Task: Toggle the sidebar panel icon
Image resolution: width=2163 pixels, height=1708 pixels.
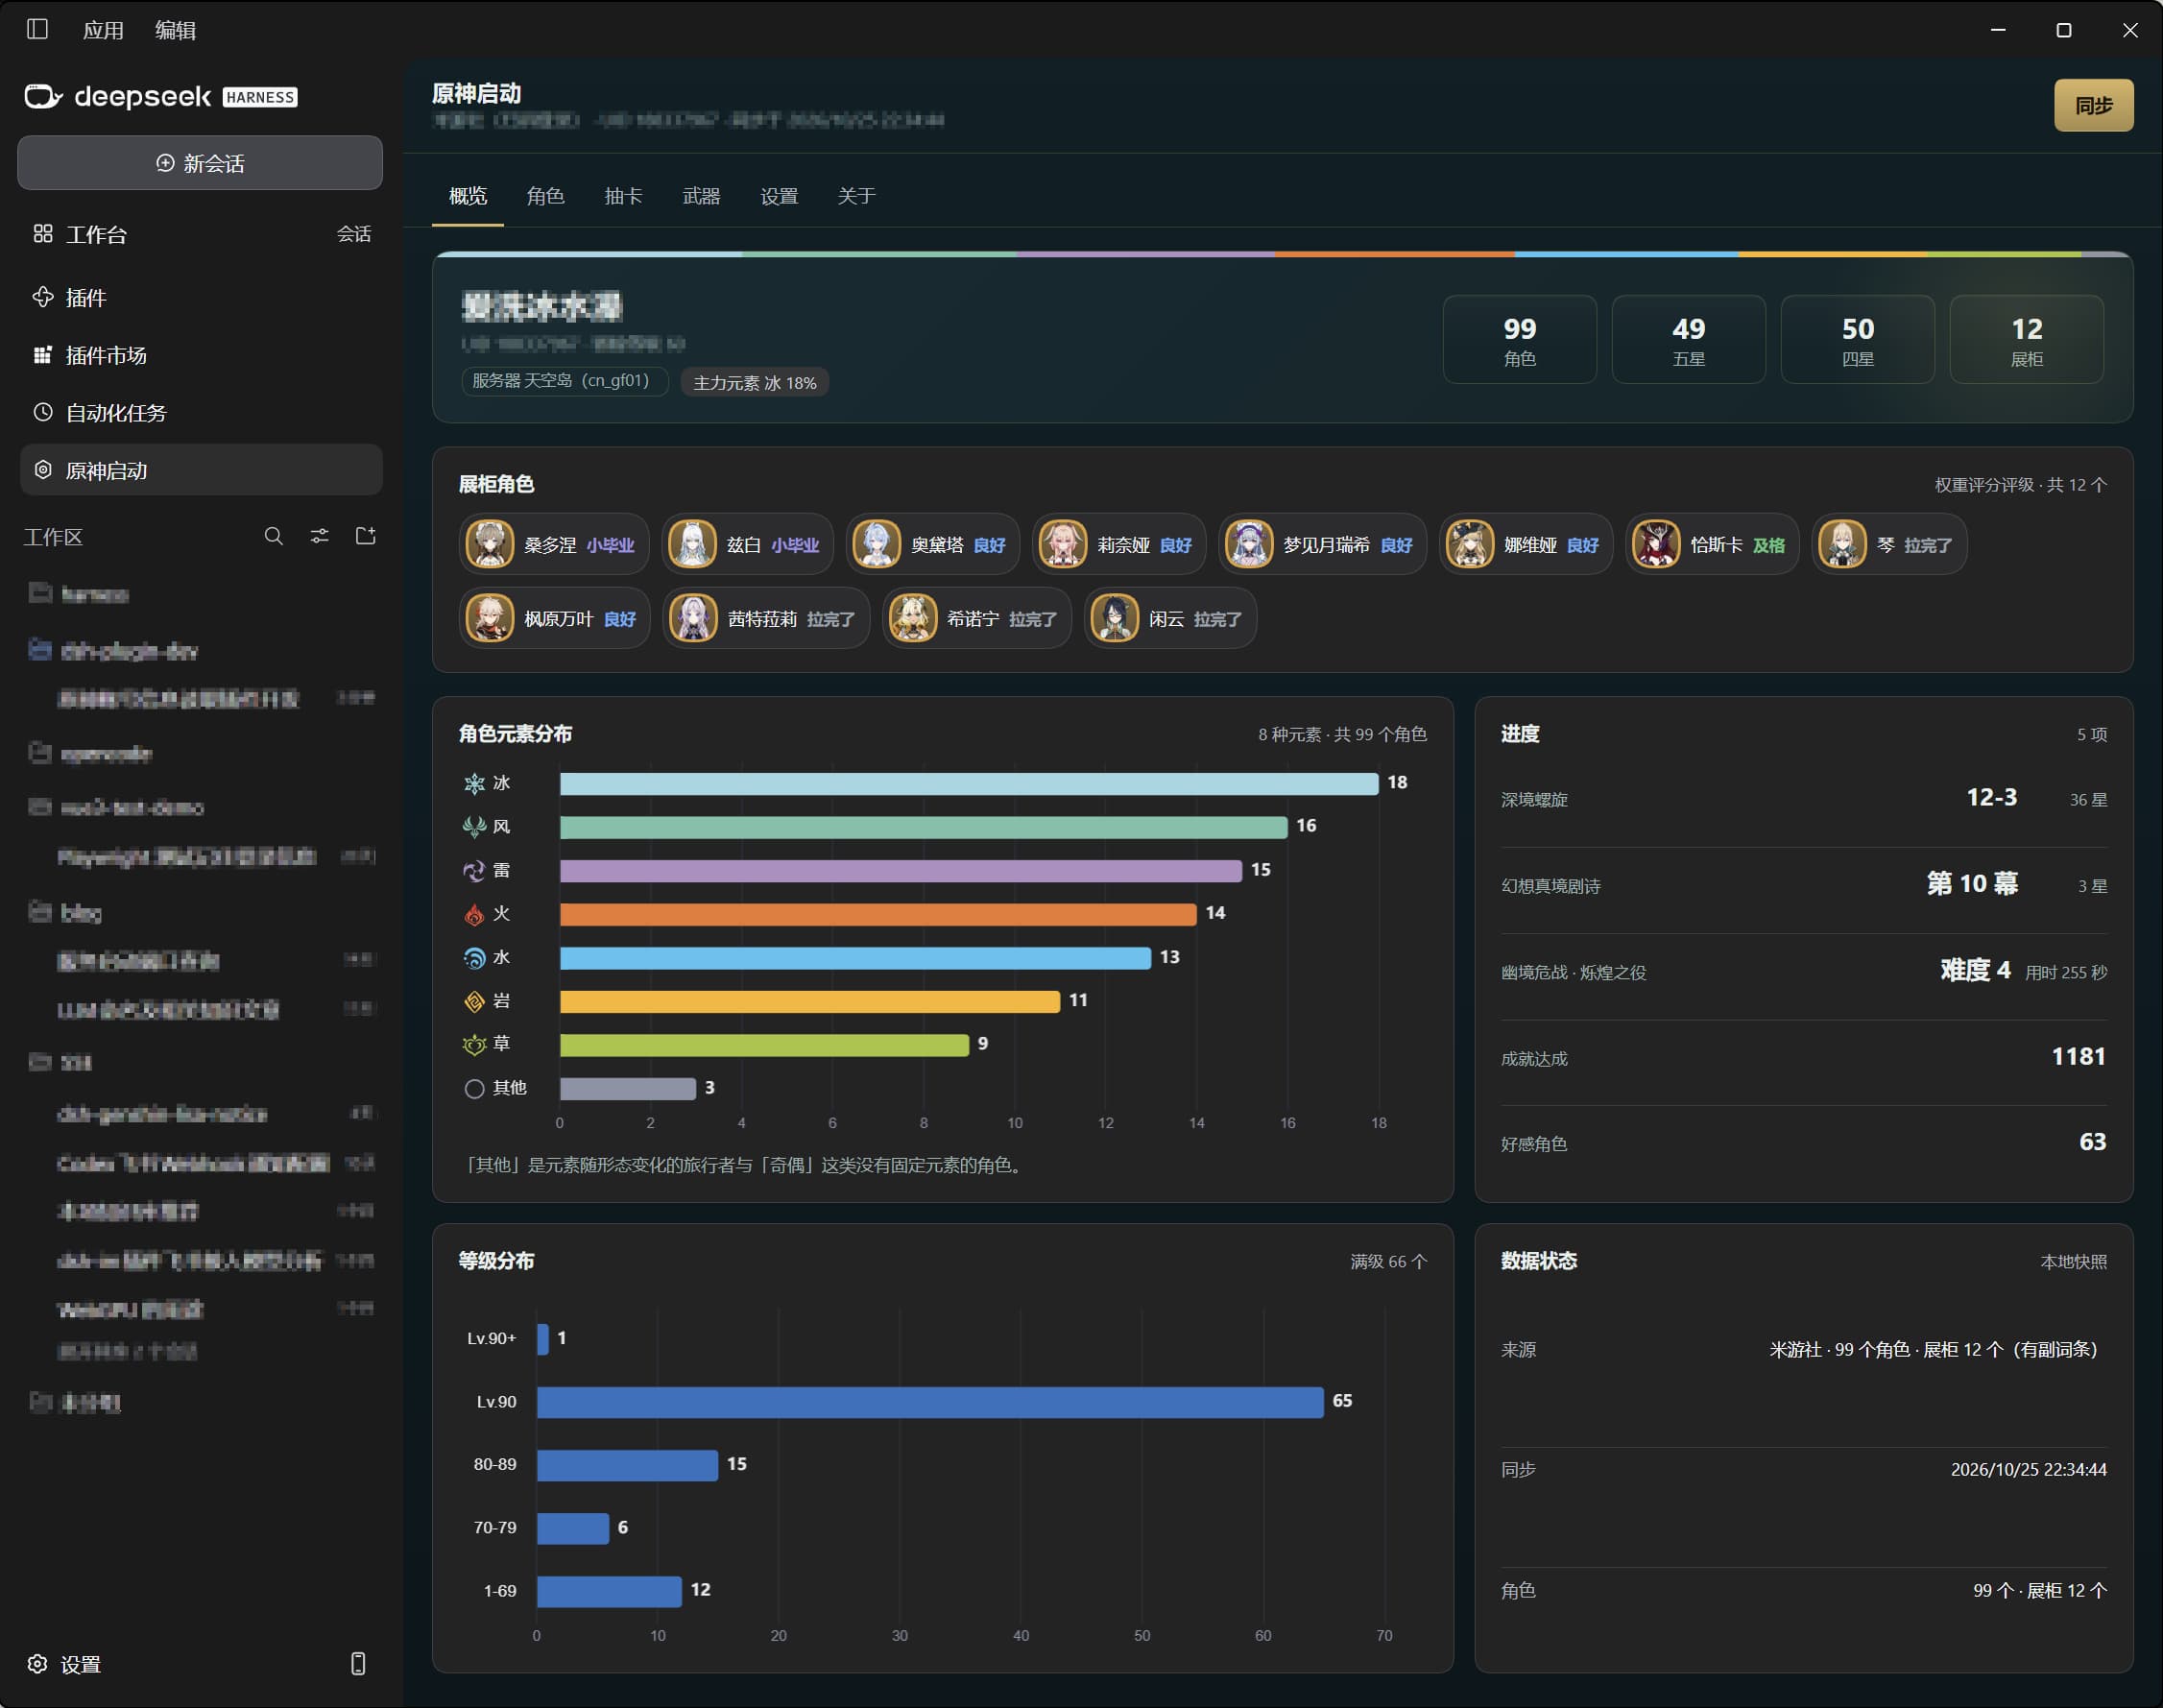Action: click(x=37, y=29)
